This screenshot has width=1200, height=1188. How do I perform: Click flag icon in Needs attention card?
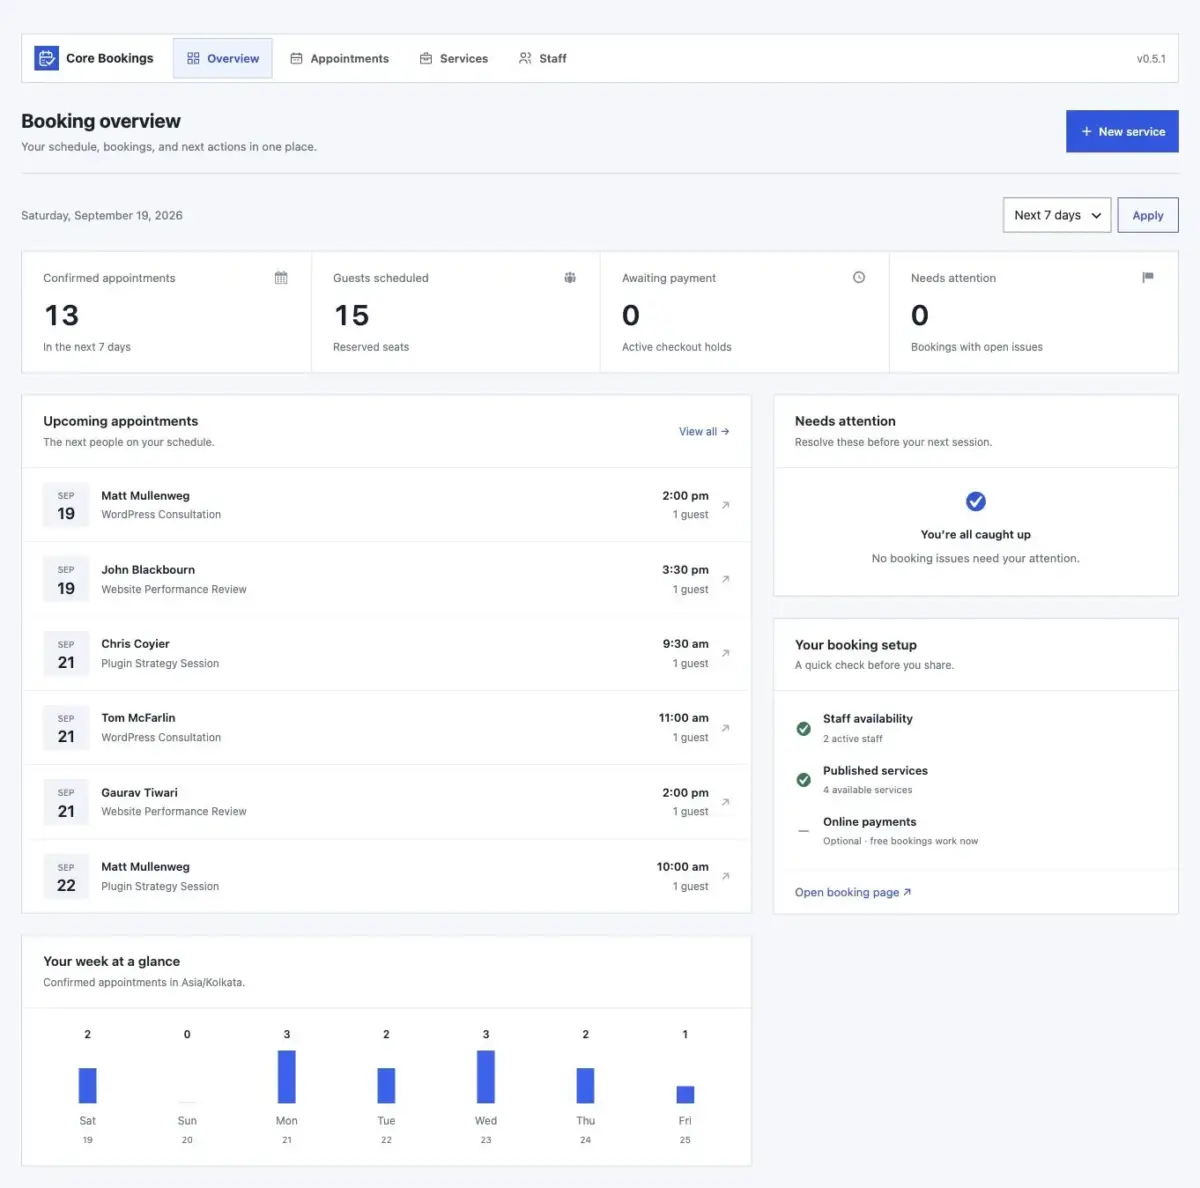tap(1148, 277)
